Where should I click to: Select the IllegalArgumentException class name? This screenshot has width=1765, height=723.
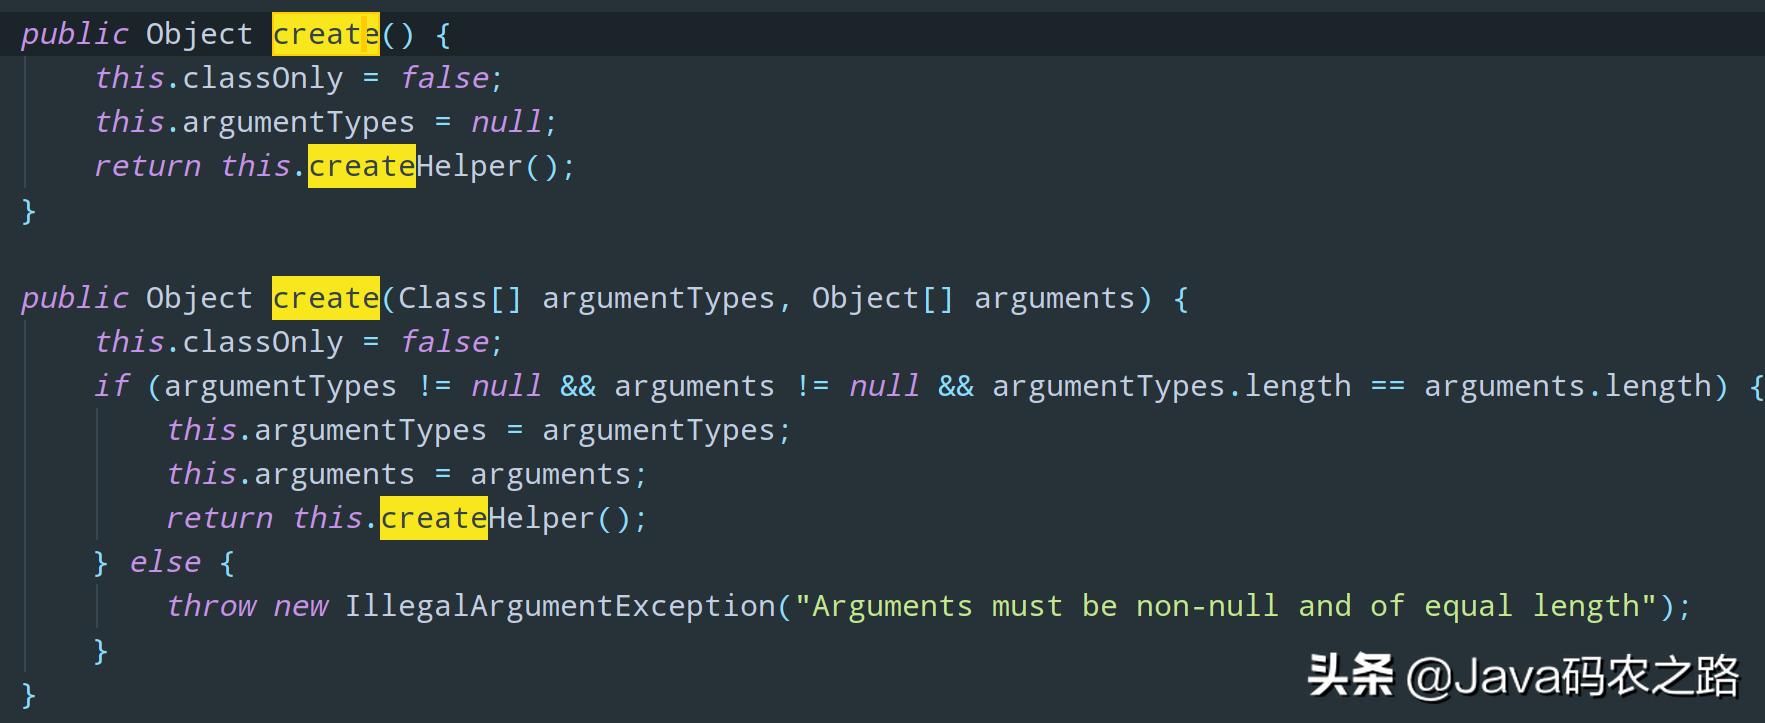[x=560, y=607]
